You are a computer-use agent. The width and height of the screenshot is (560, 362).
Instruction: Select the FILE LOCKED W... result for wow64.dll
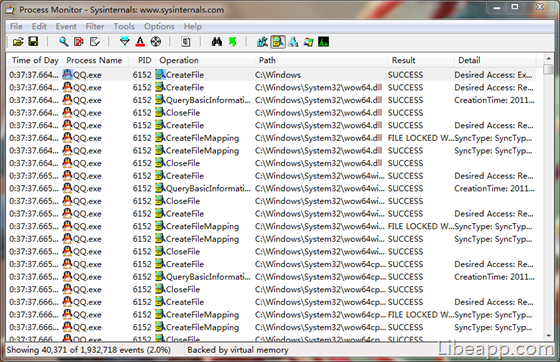(x=421, y=138)
